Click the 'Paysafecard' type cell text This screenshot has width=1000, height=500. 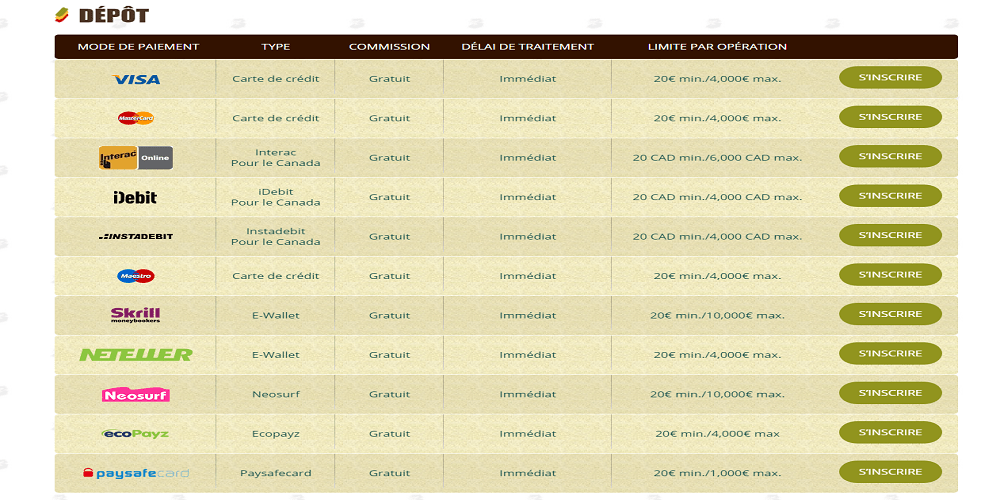click(276, 473)
